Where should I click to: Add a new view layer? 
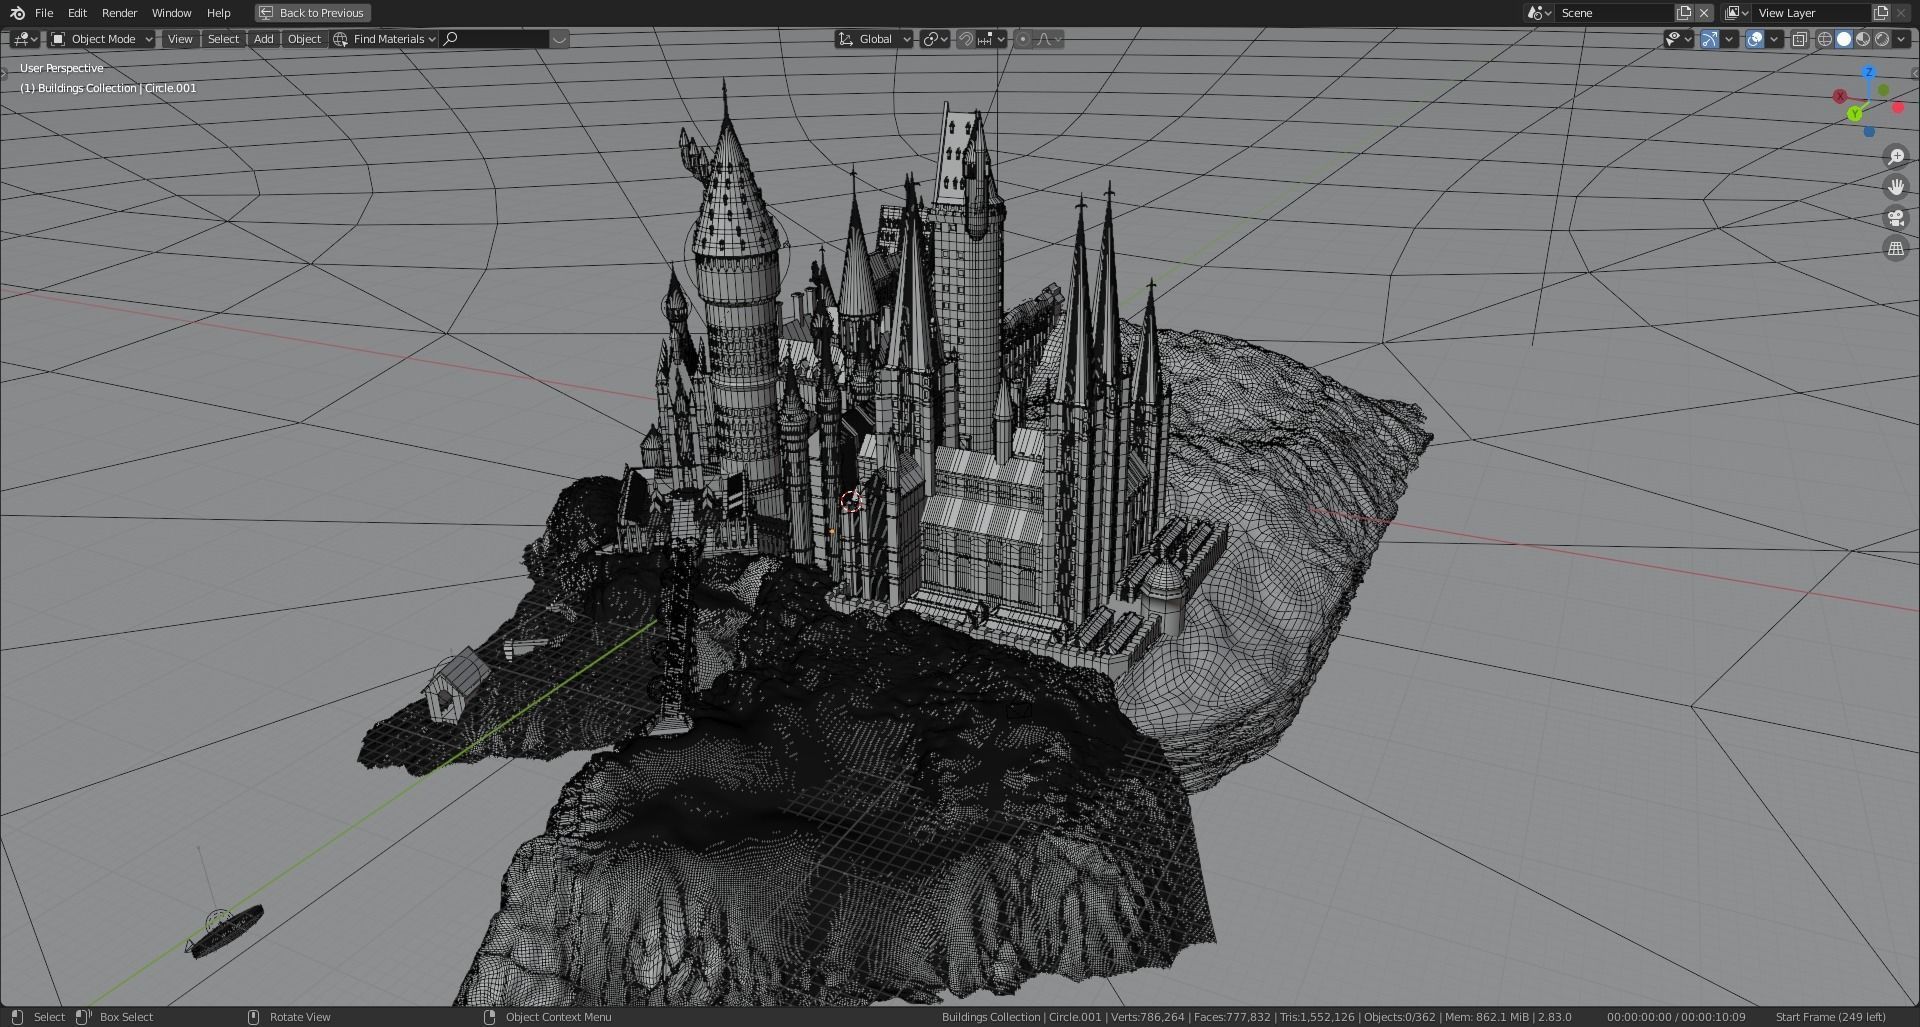1881,13
